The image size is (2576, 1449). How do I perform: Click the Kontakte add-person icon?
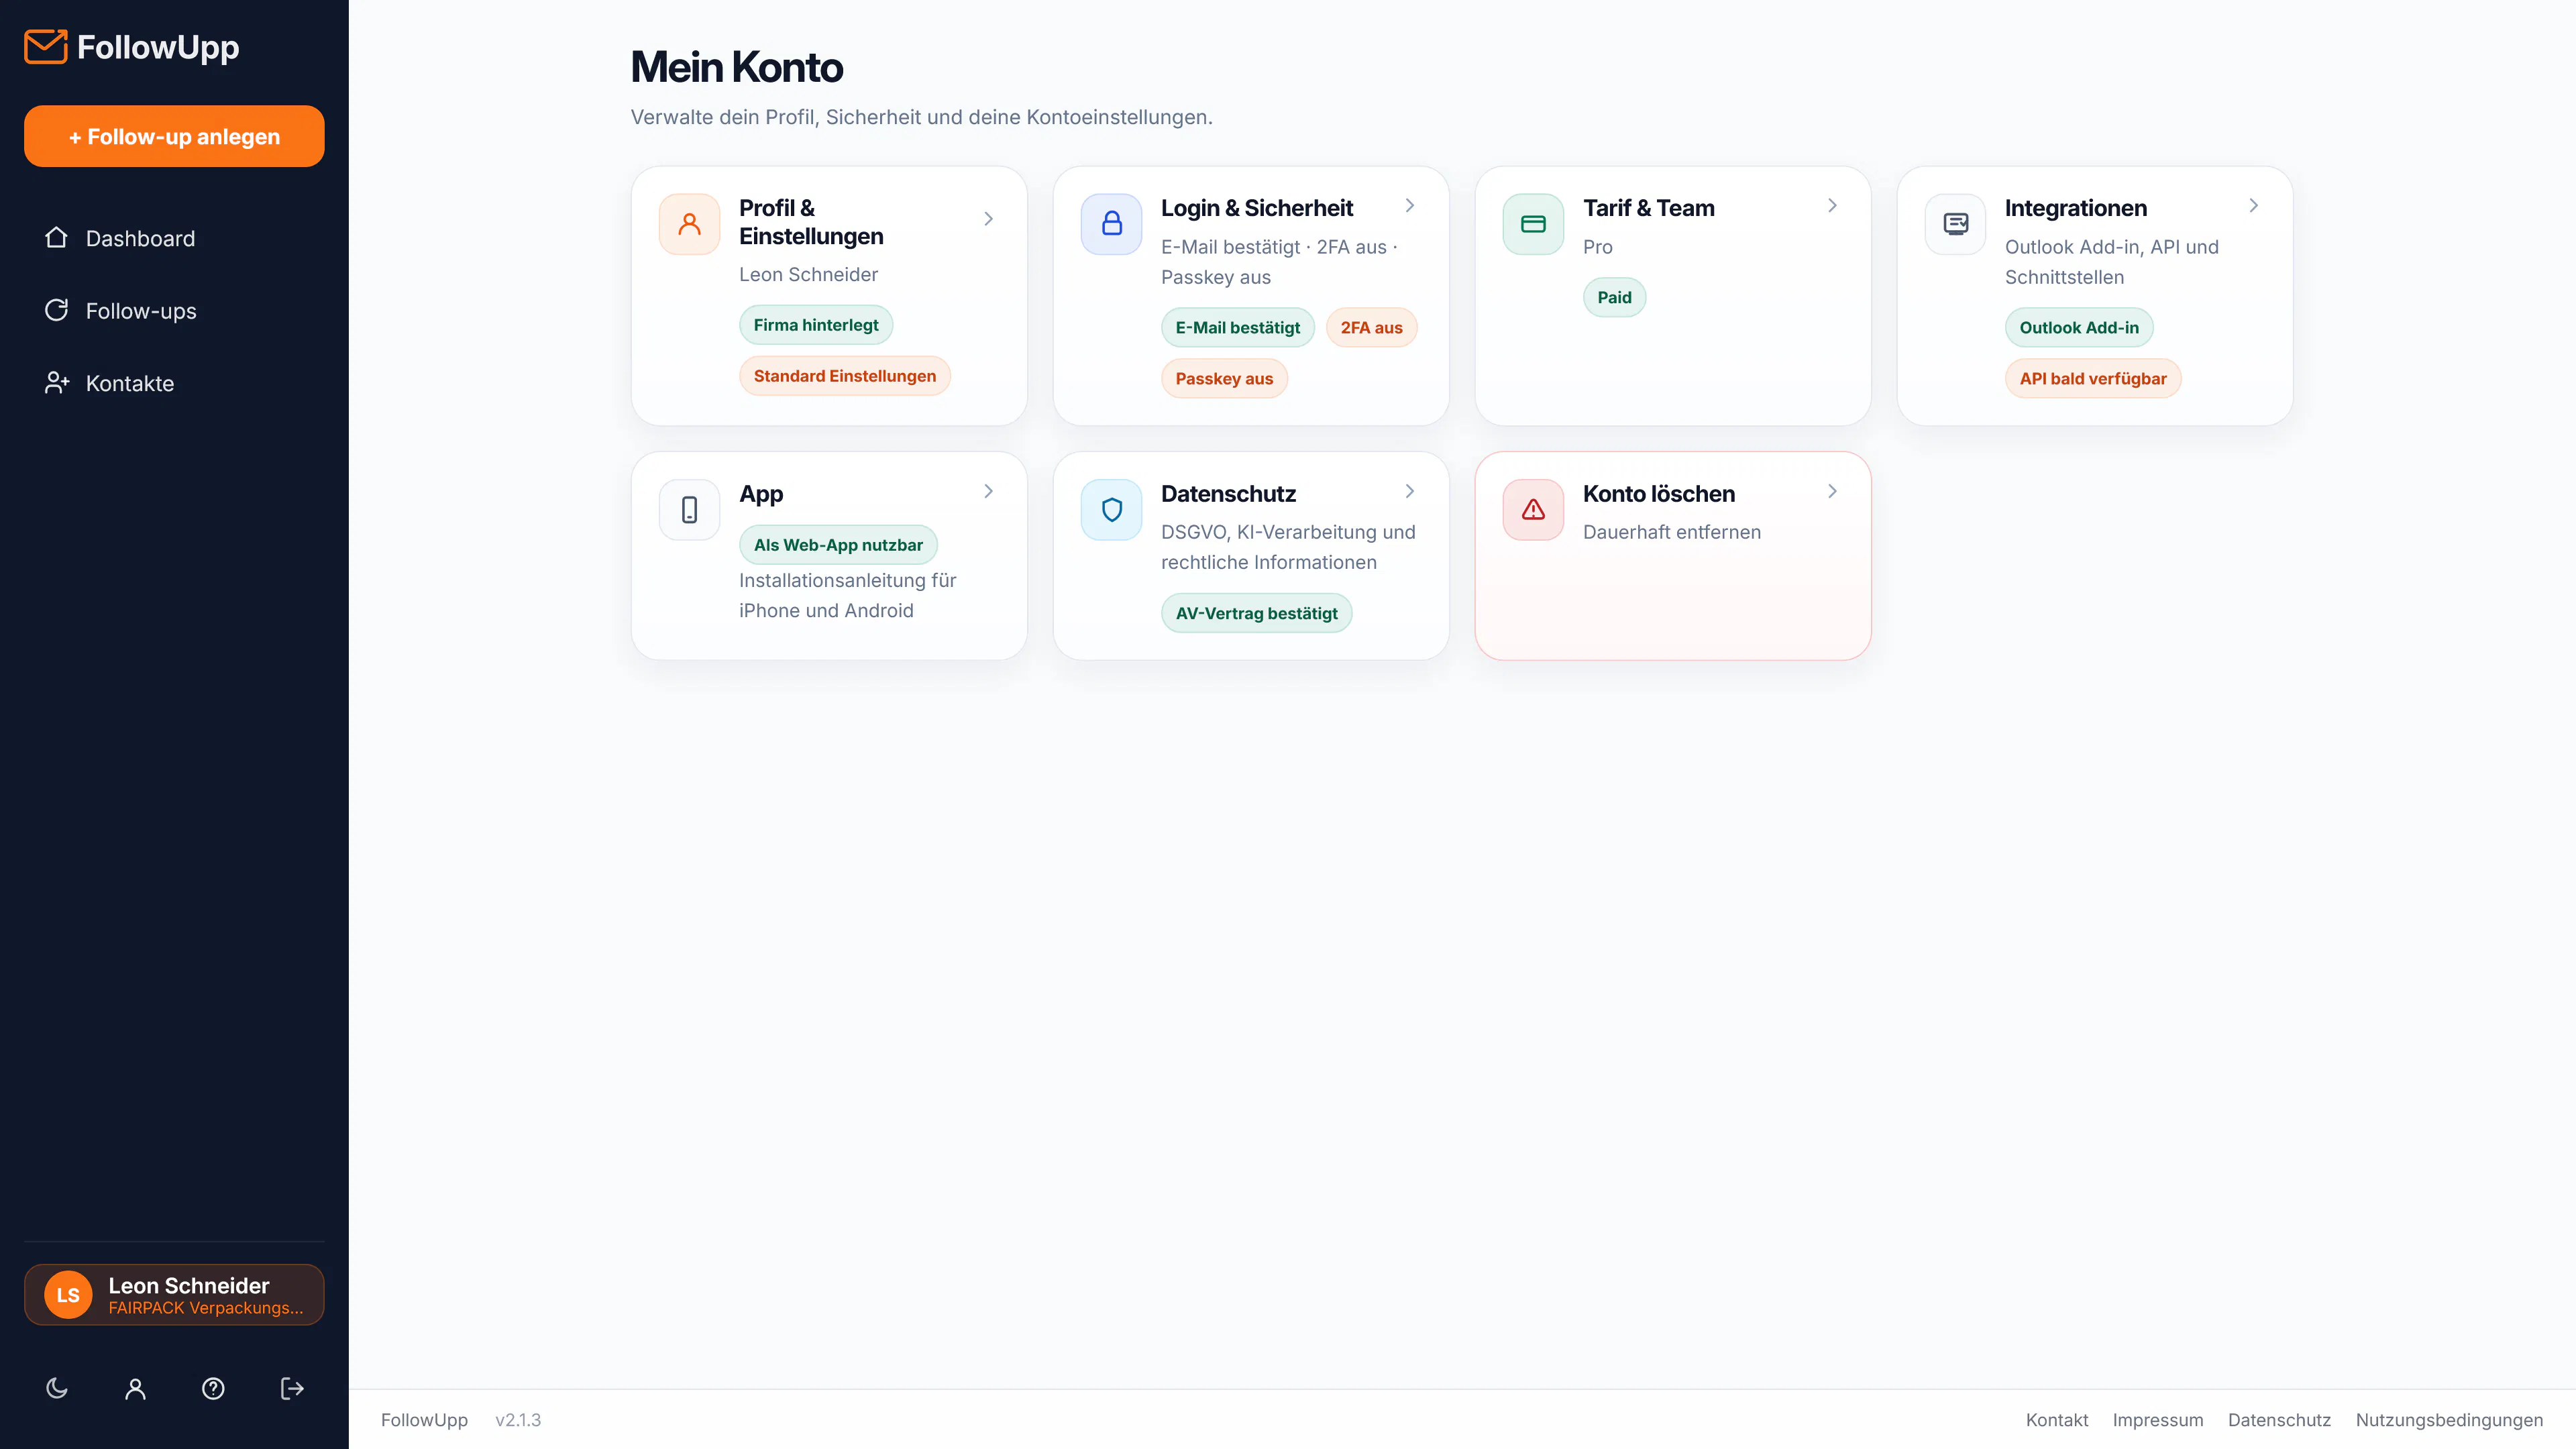pos(57,383)
